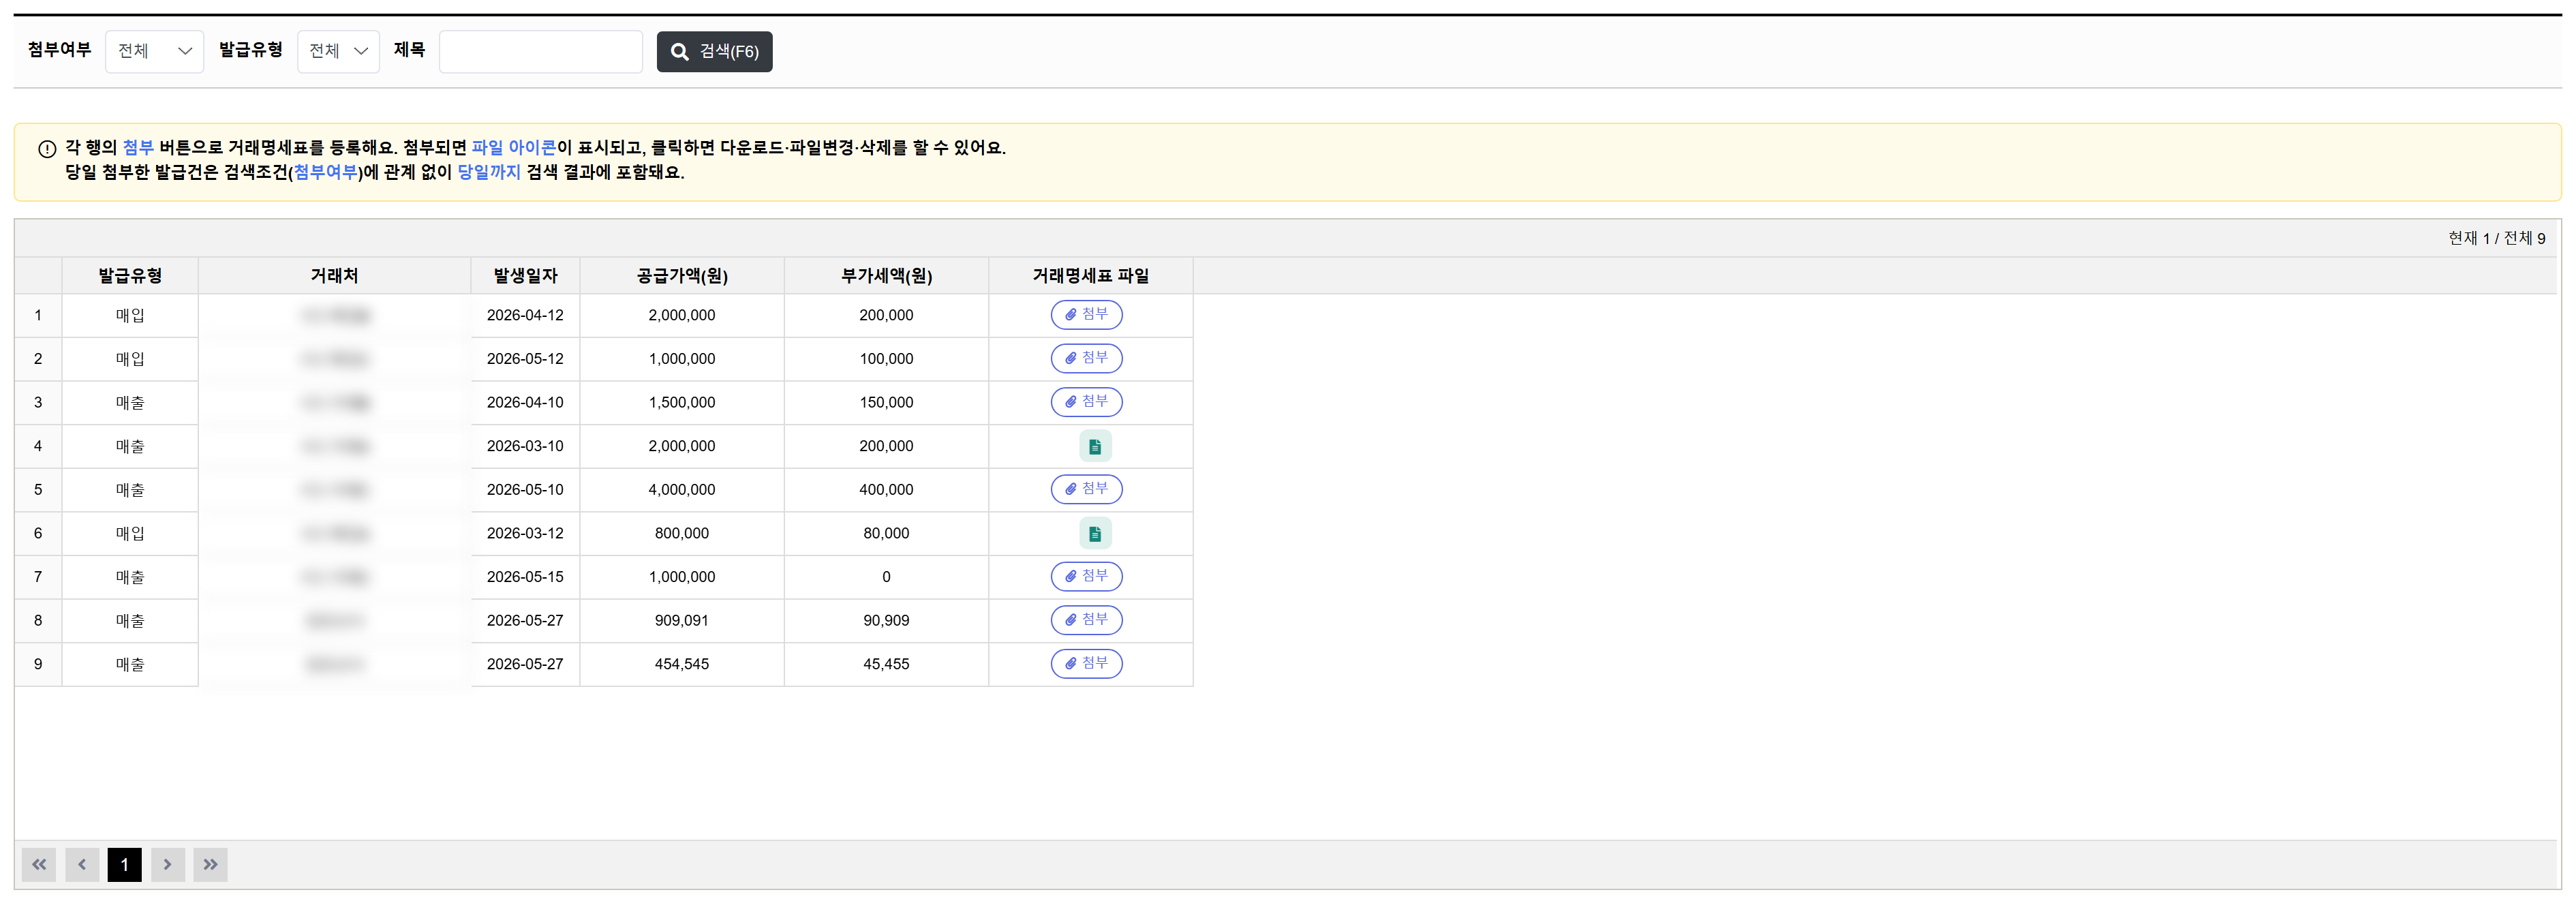The image size is (2576, 901).
Task: Click the 매출 type cell in row 3
Action: pos(130,402)
